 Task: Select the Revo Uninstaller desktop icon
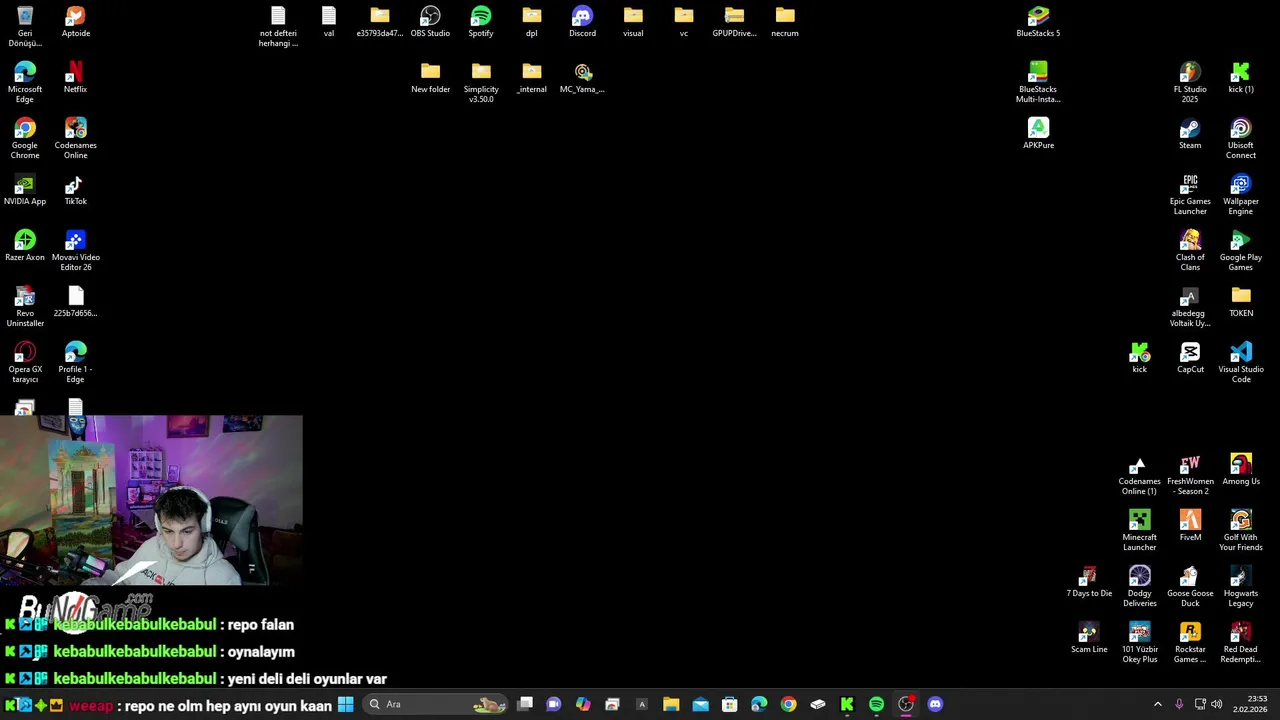point(25,307)
